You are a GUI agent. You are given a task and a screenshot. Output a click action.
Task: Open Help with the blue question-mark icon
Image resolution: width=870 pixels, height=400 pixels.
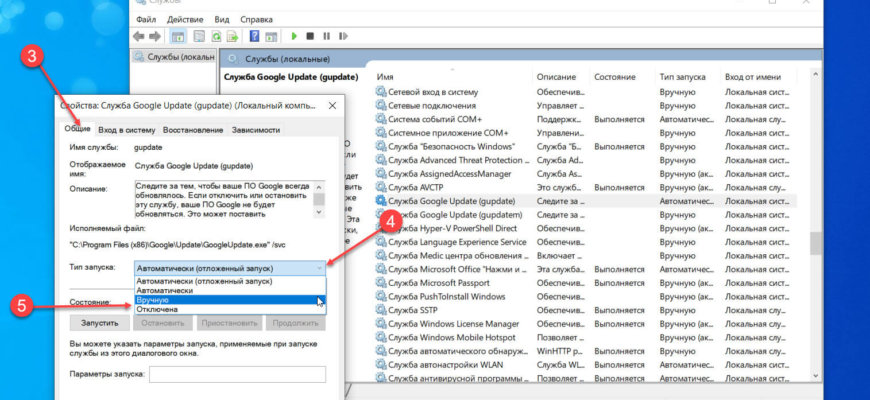254,36
